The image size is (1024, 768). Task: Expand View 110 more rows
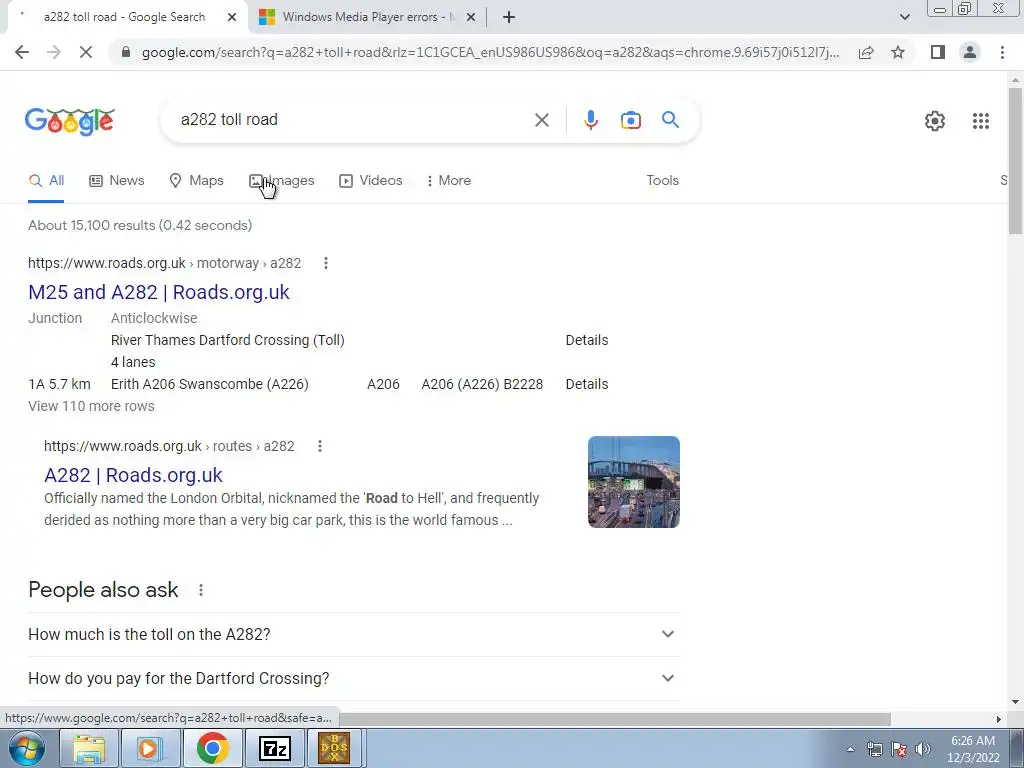pos(91,406)
